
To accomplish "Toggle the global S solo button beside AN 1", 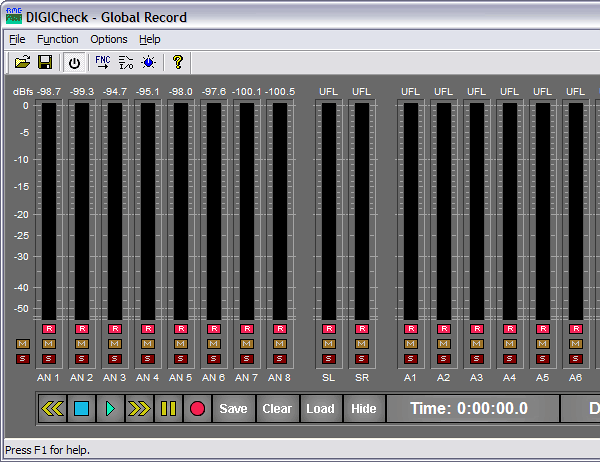I will pos(23,359).
